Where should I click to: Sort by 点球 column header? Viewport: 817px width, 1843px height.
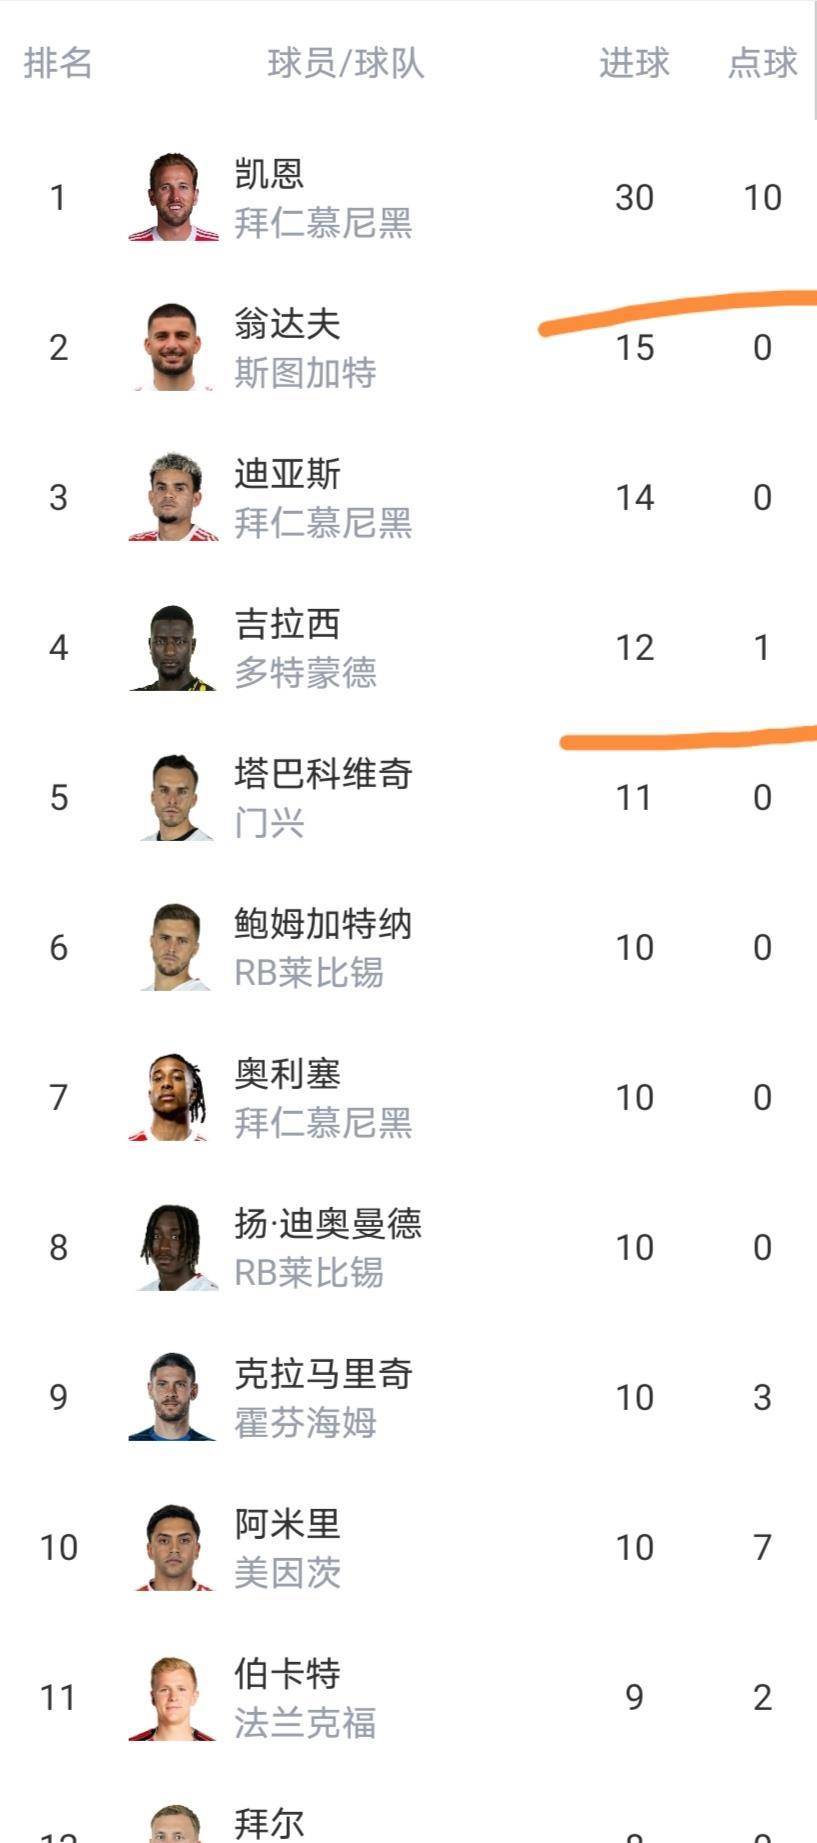tap(762, 63)
